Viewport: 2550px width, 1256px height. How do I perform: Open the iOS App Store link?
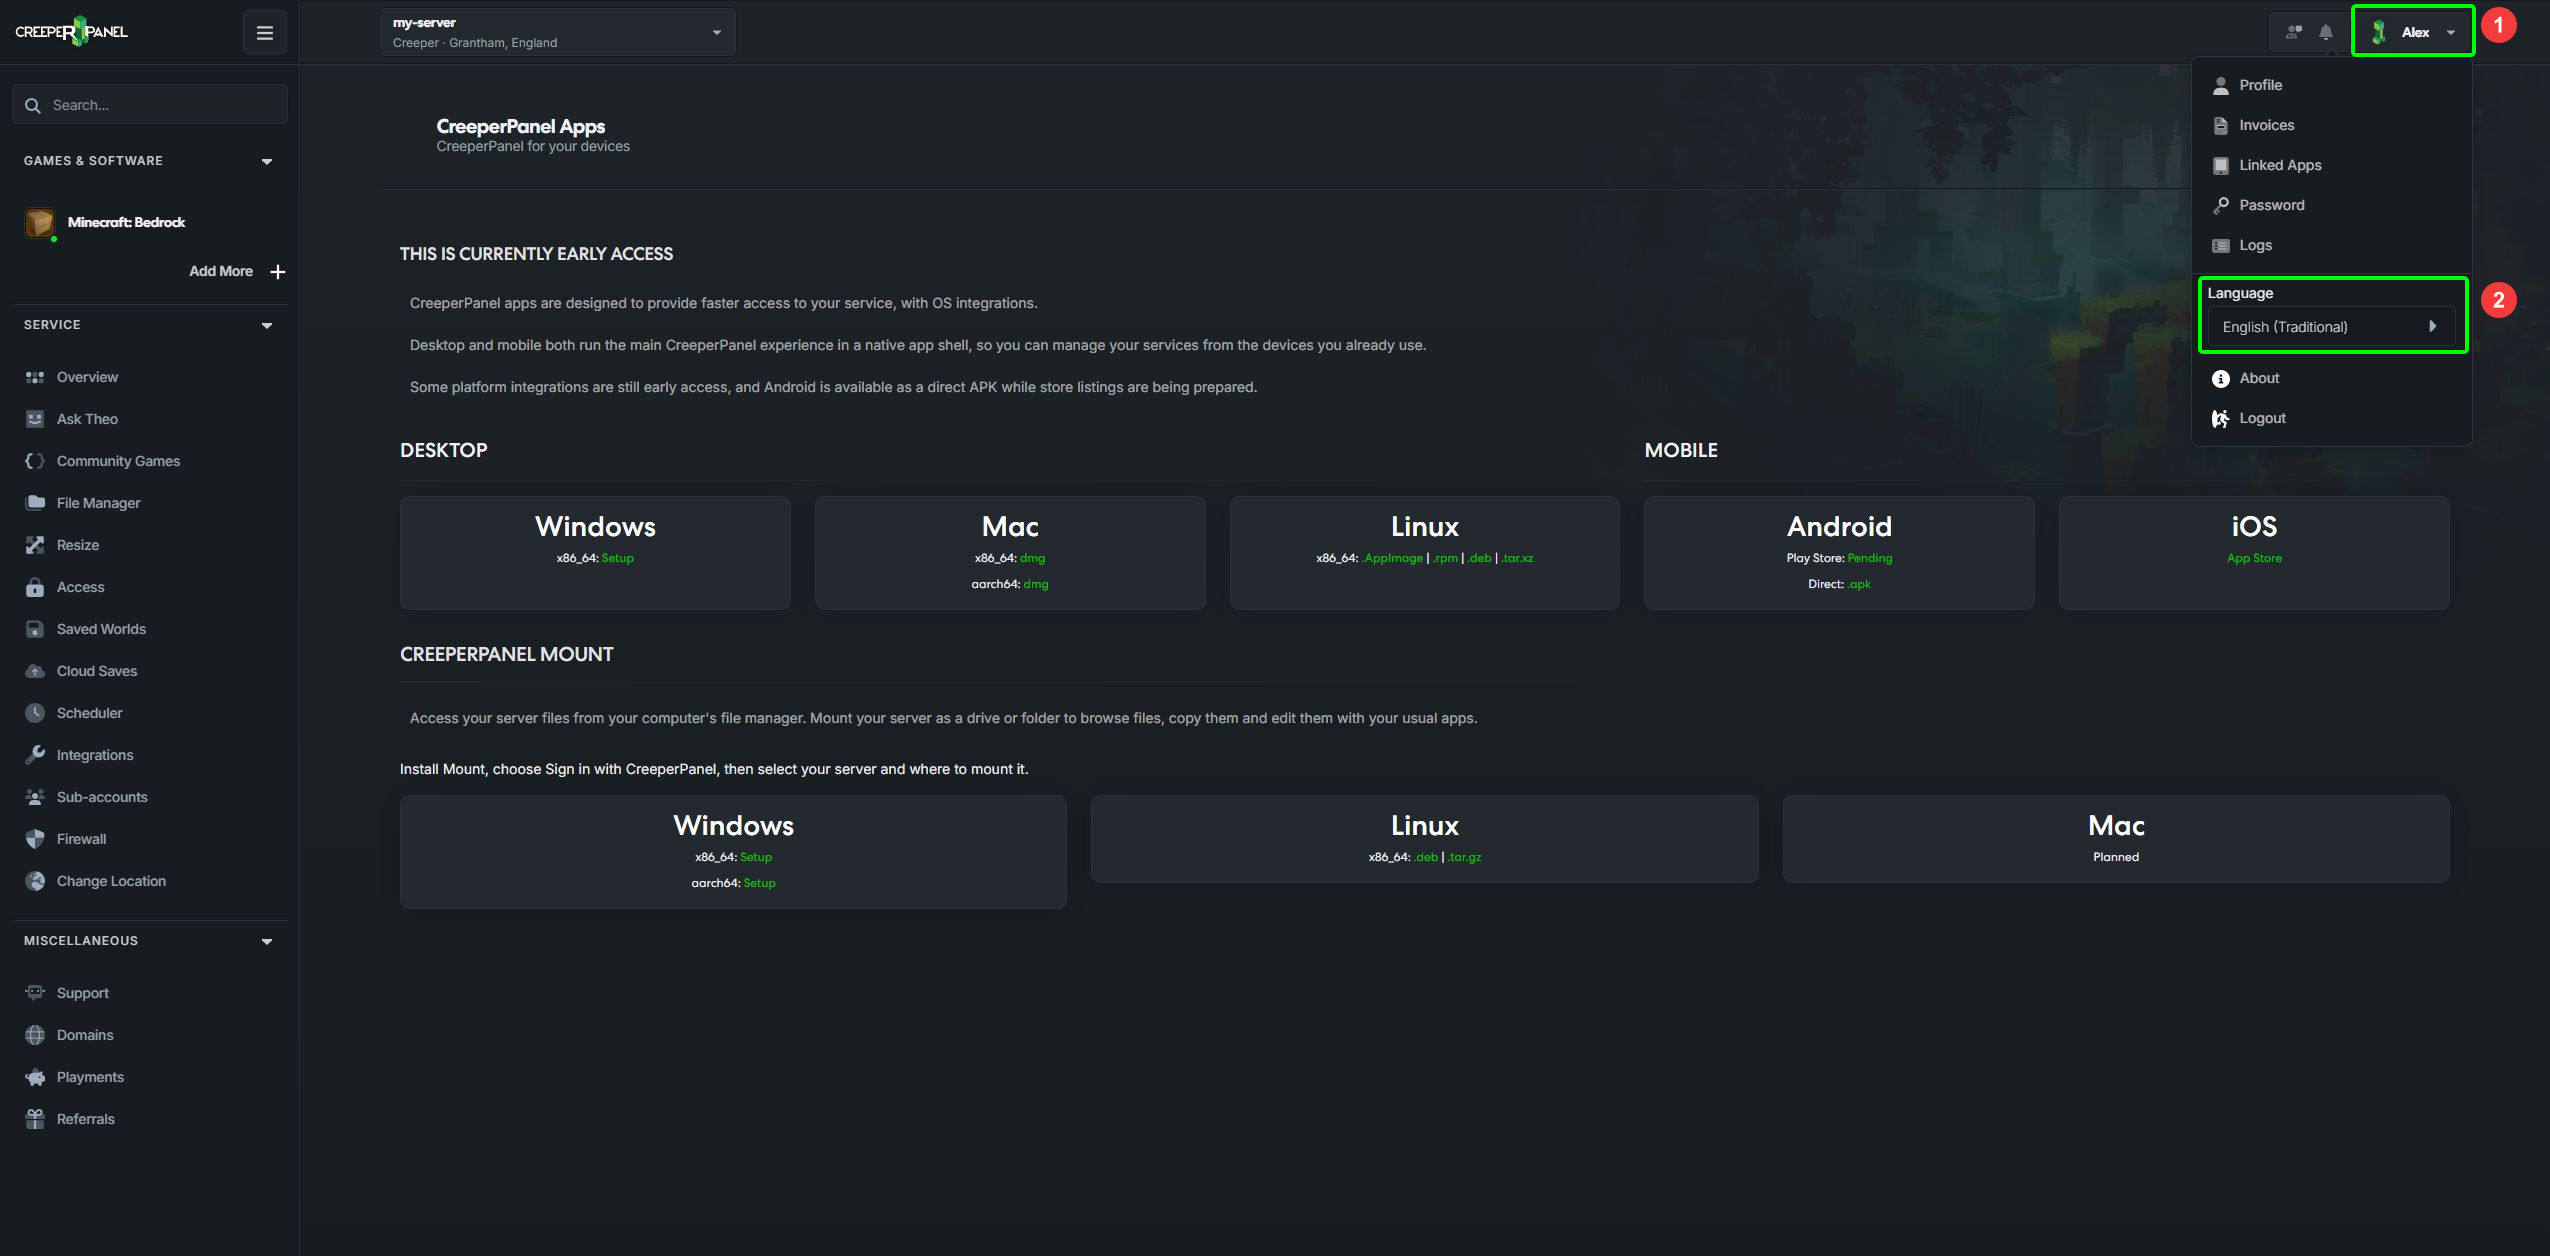pyautogui.click(x=2254, y=558)
